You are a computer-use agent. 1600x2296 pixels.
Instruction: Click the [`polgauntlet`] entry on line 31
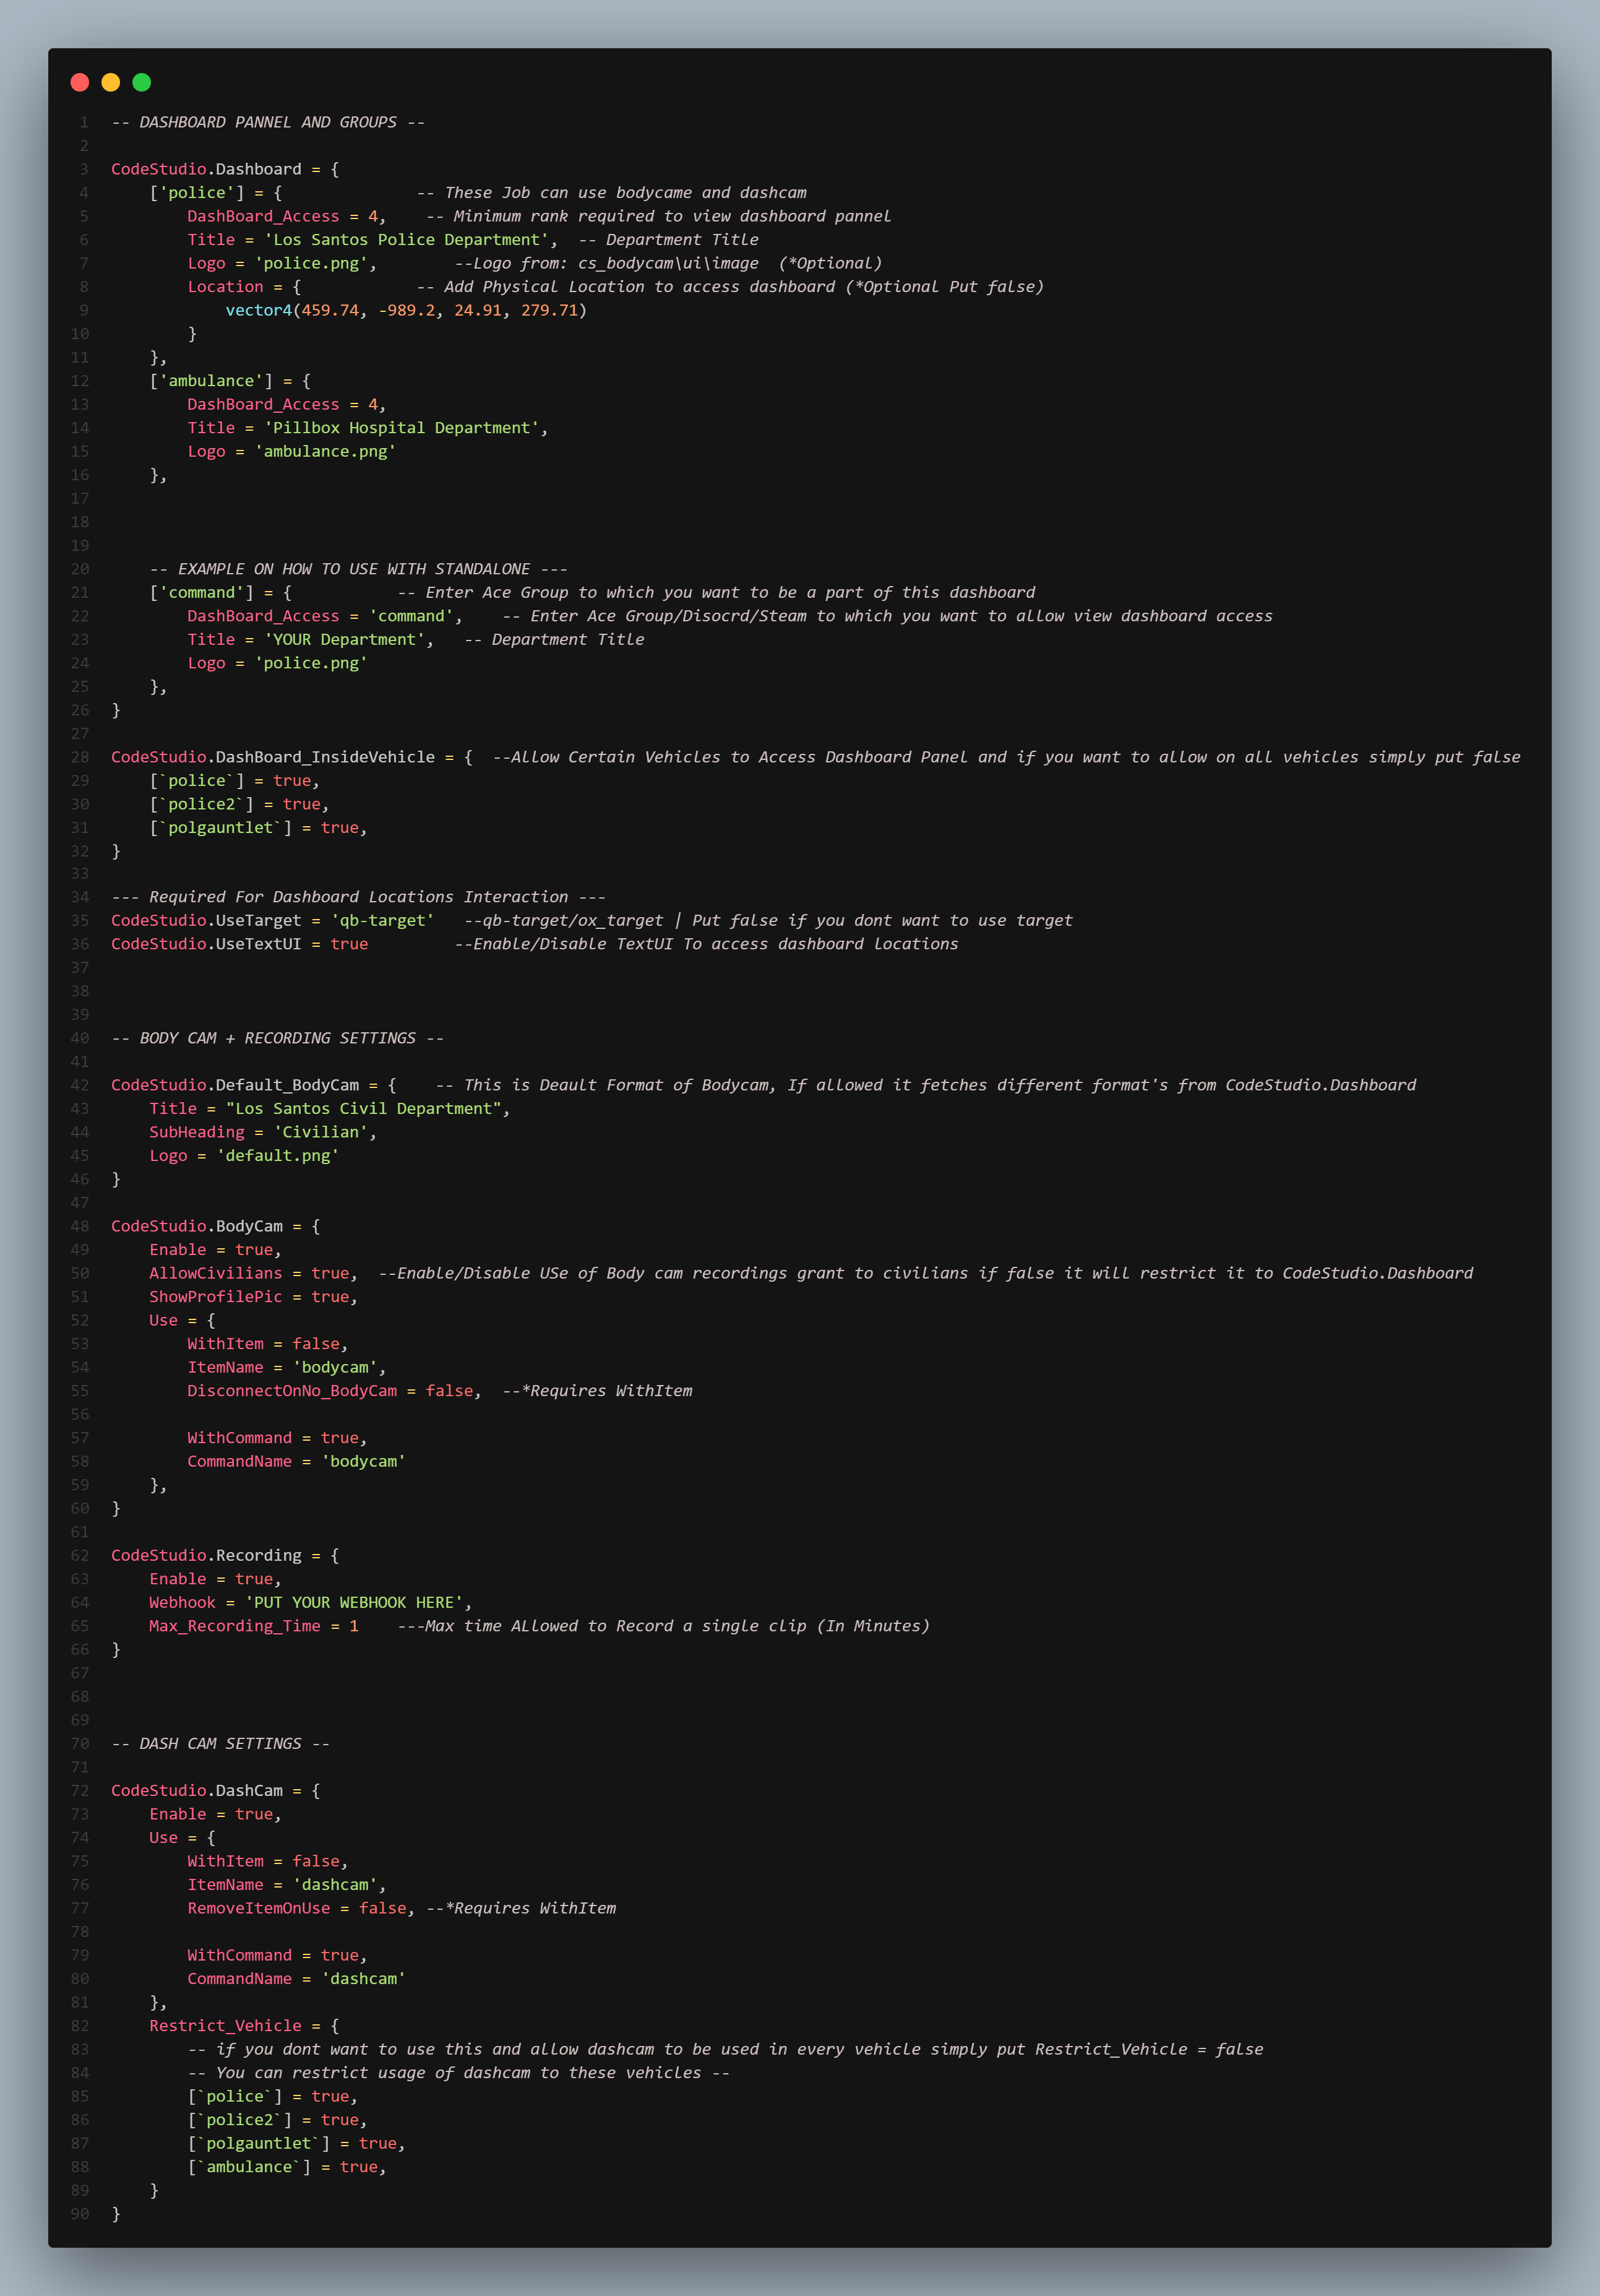pos(220,828)
